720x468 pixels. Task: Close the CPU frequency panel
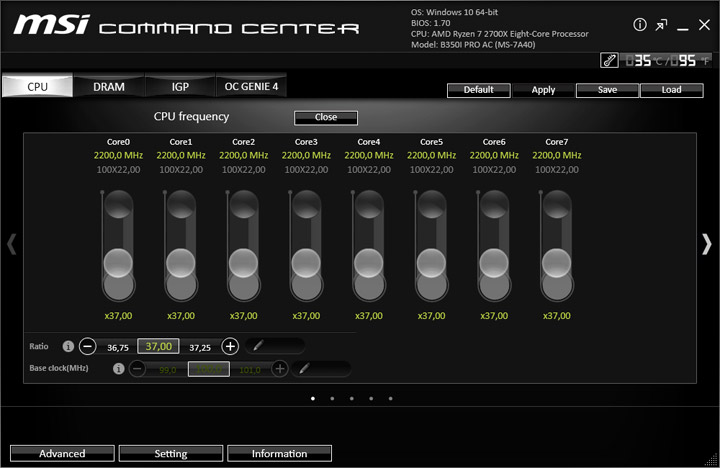pyautogui.click(x=326, y=118)
